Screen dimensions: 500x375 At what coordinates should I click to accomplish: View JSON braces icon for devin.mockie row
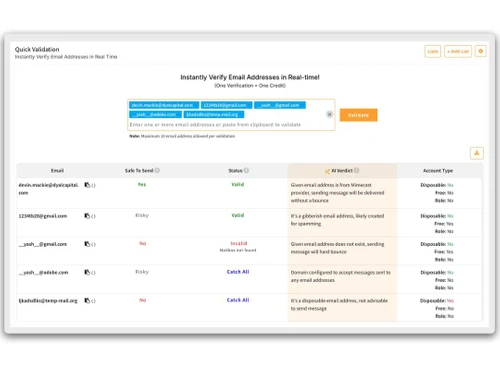point(93,185)
